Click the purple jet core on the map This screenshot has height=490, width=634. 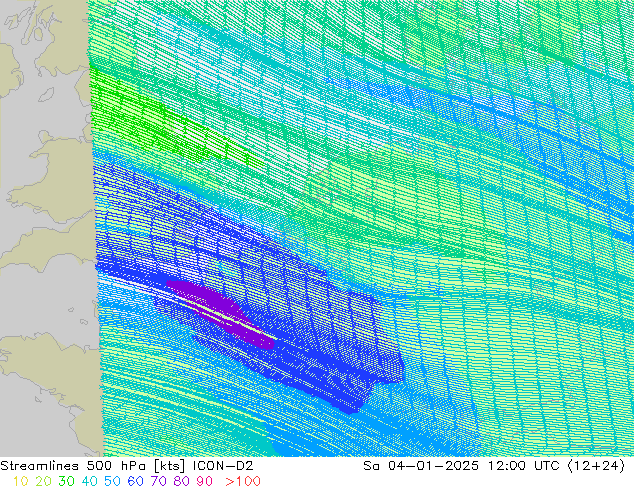(220, 313)
